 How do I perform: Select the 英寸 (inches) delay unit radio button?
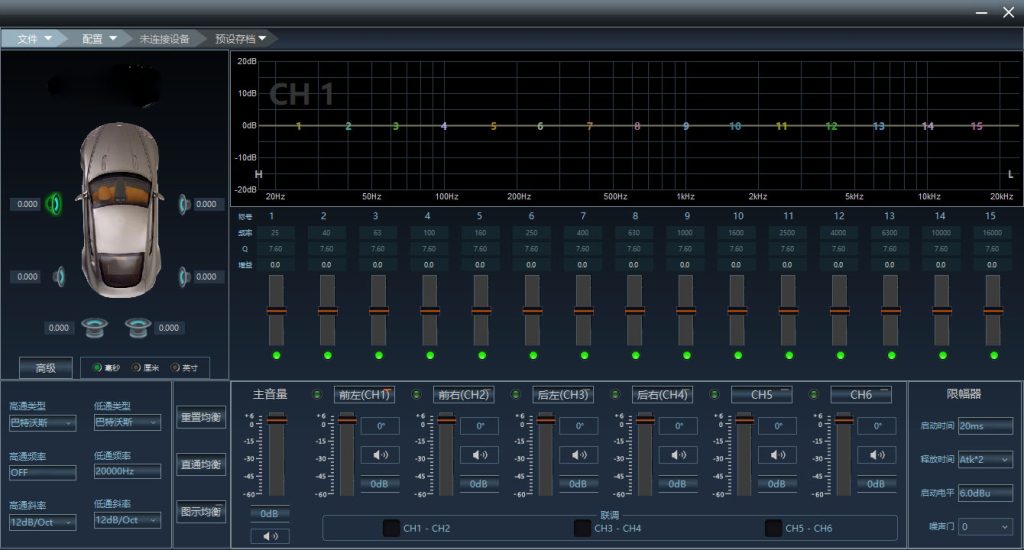[174, 368]
